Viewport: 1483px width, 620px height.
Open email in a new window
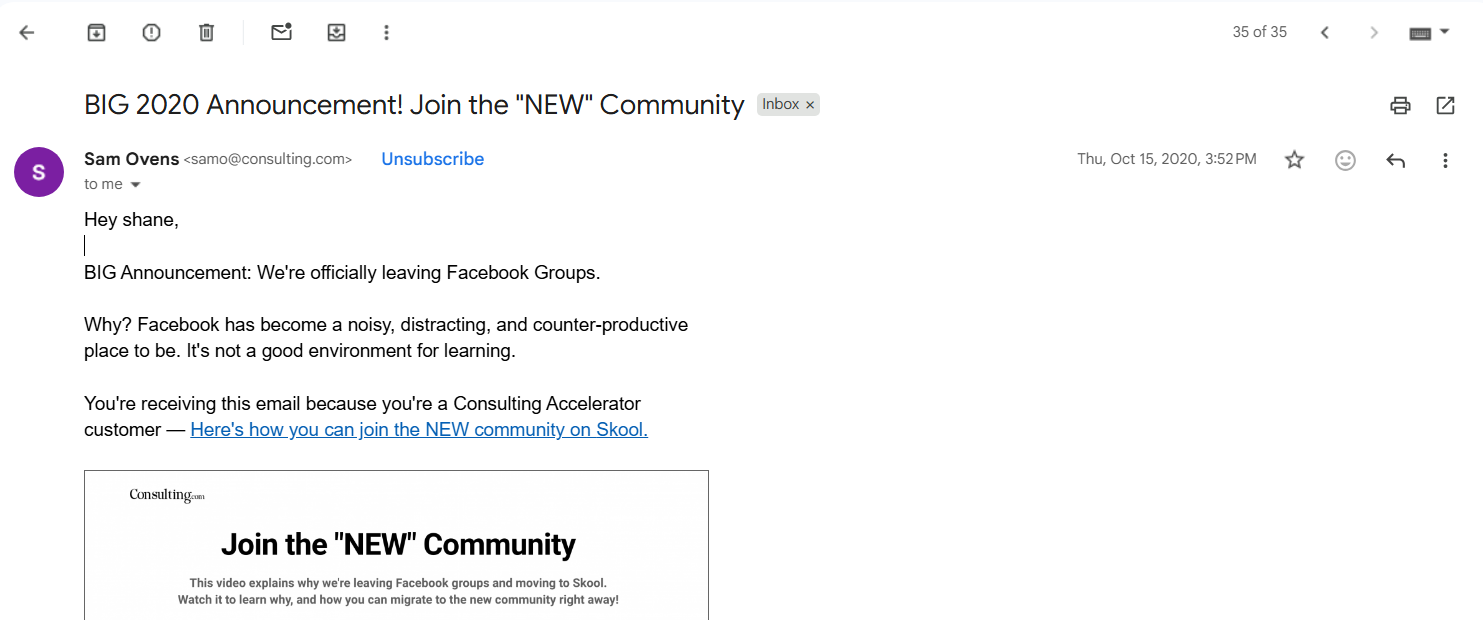(x=1445, y=105)
